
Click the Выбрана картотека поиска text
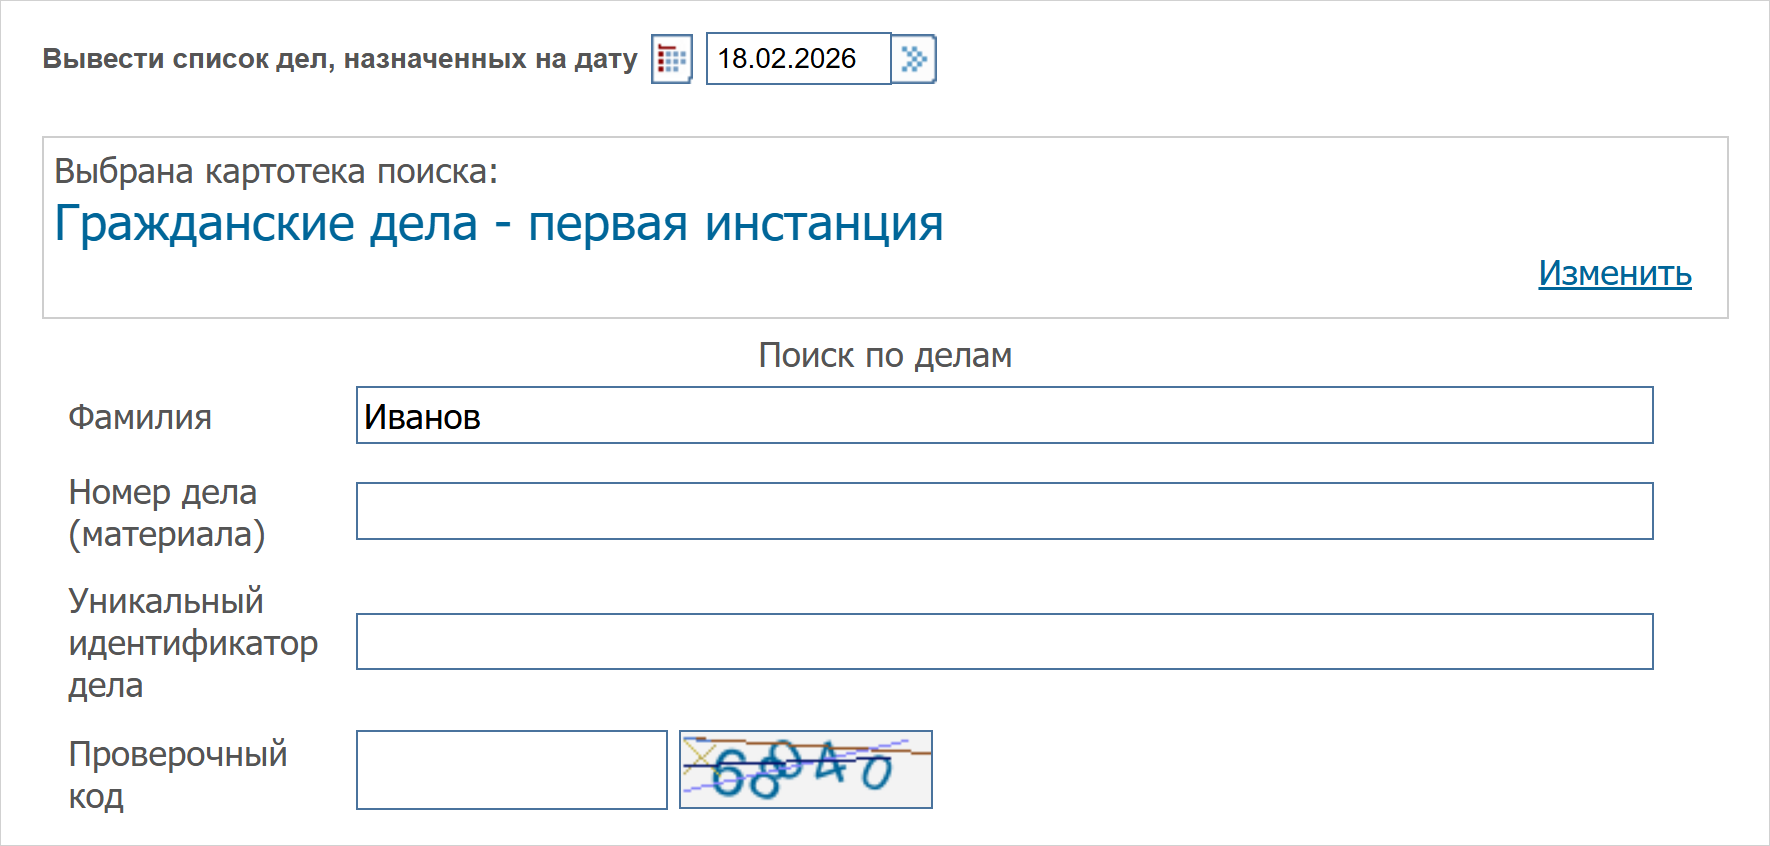[276, 171]
